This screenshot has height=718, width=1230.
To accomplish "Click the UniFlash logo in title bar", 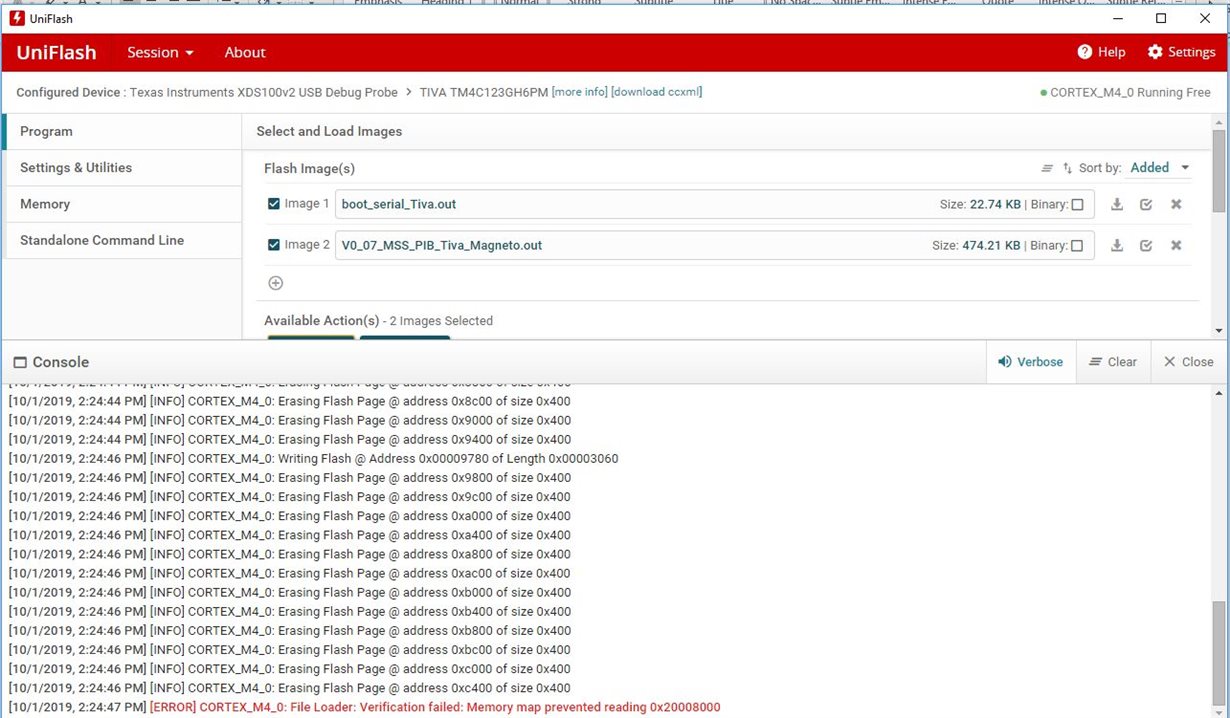I will tap(17, 18).
